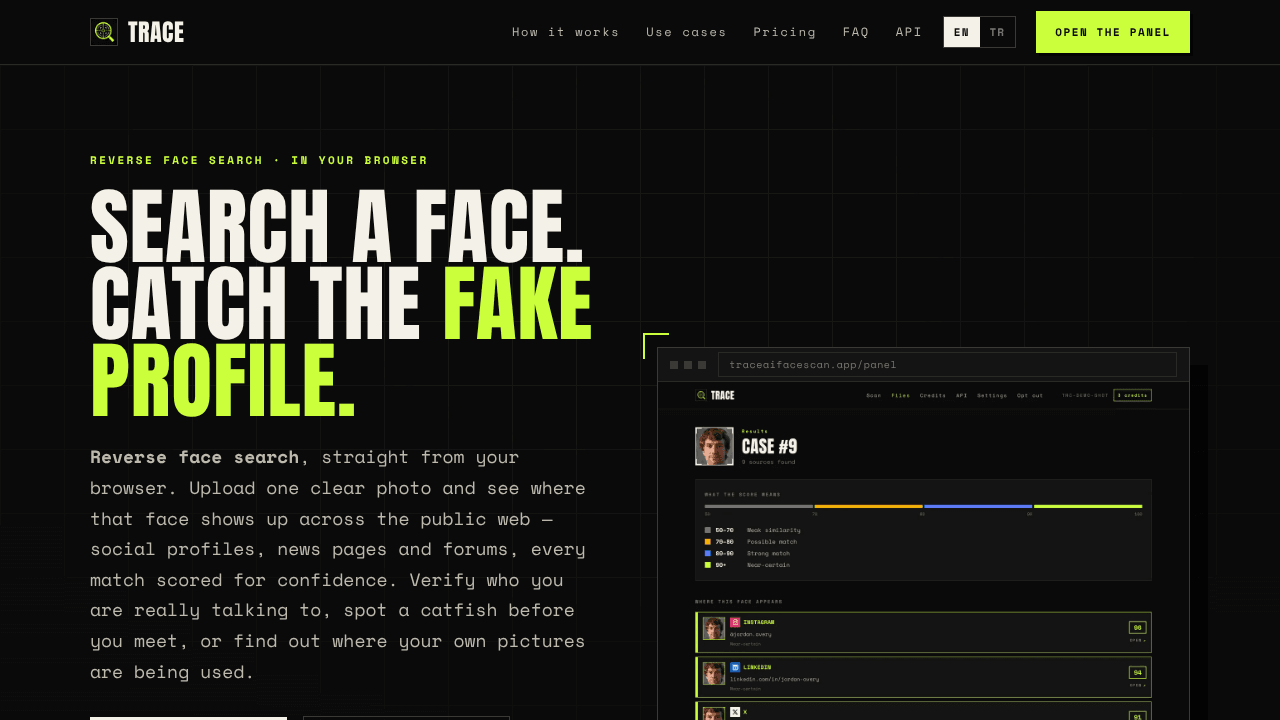Click the 96 score badge on Instagram row
1280x720 pixels.
(1138, 628)
